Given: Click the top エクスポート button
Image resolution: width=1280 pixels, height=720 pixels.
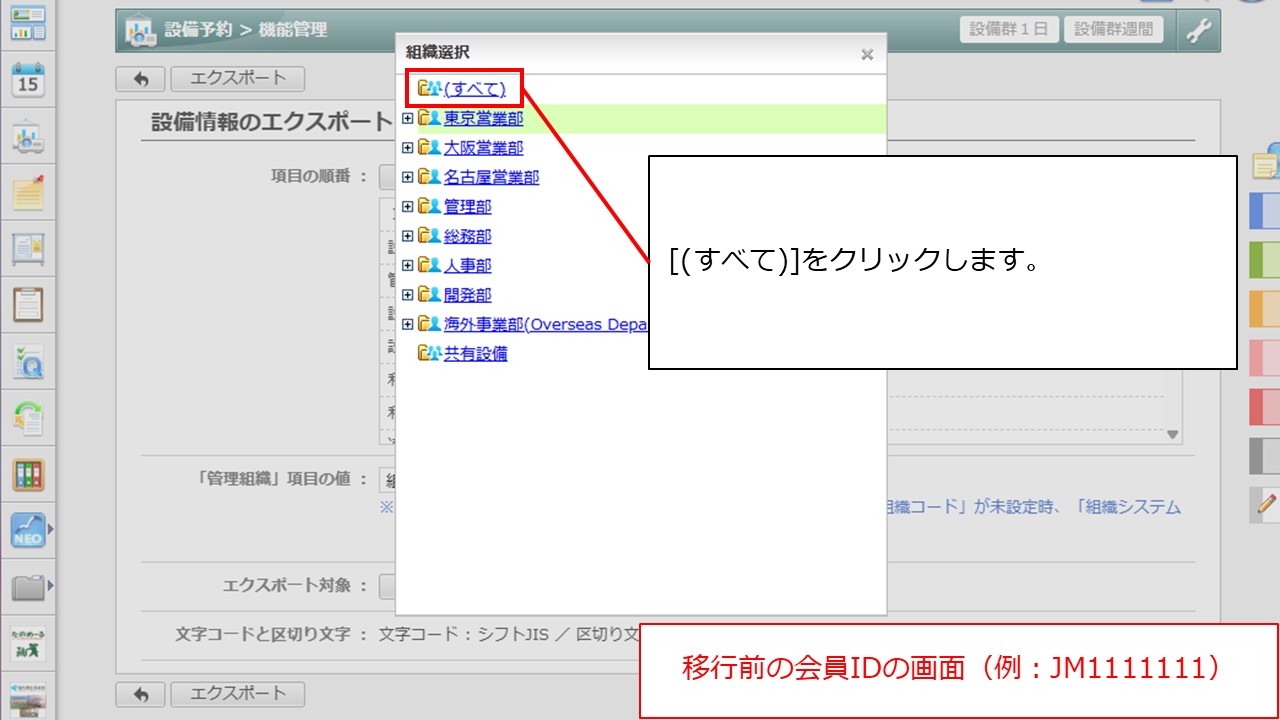Looking at the screenshot, I should coord(237,78).
